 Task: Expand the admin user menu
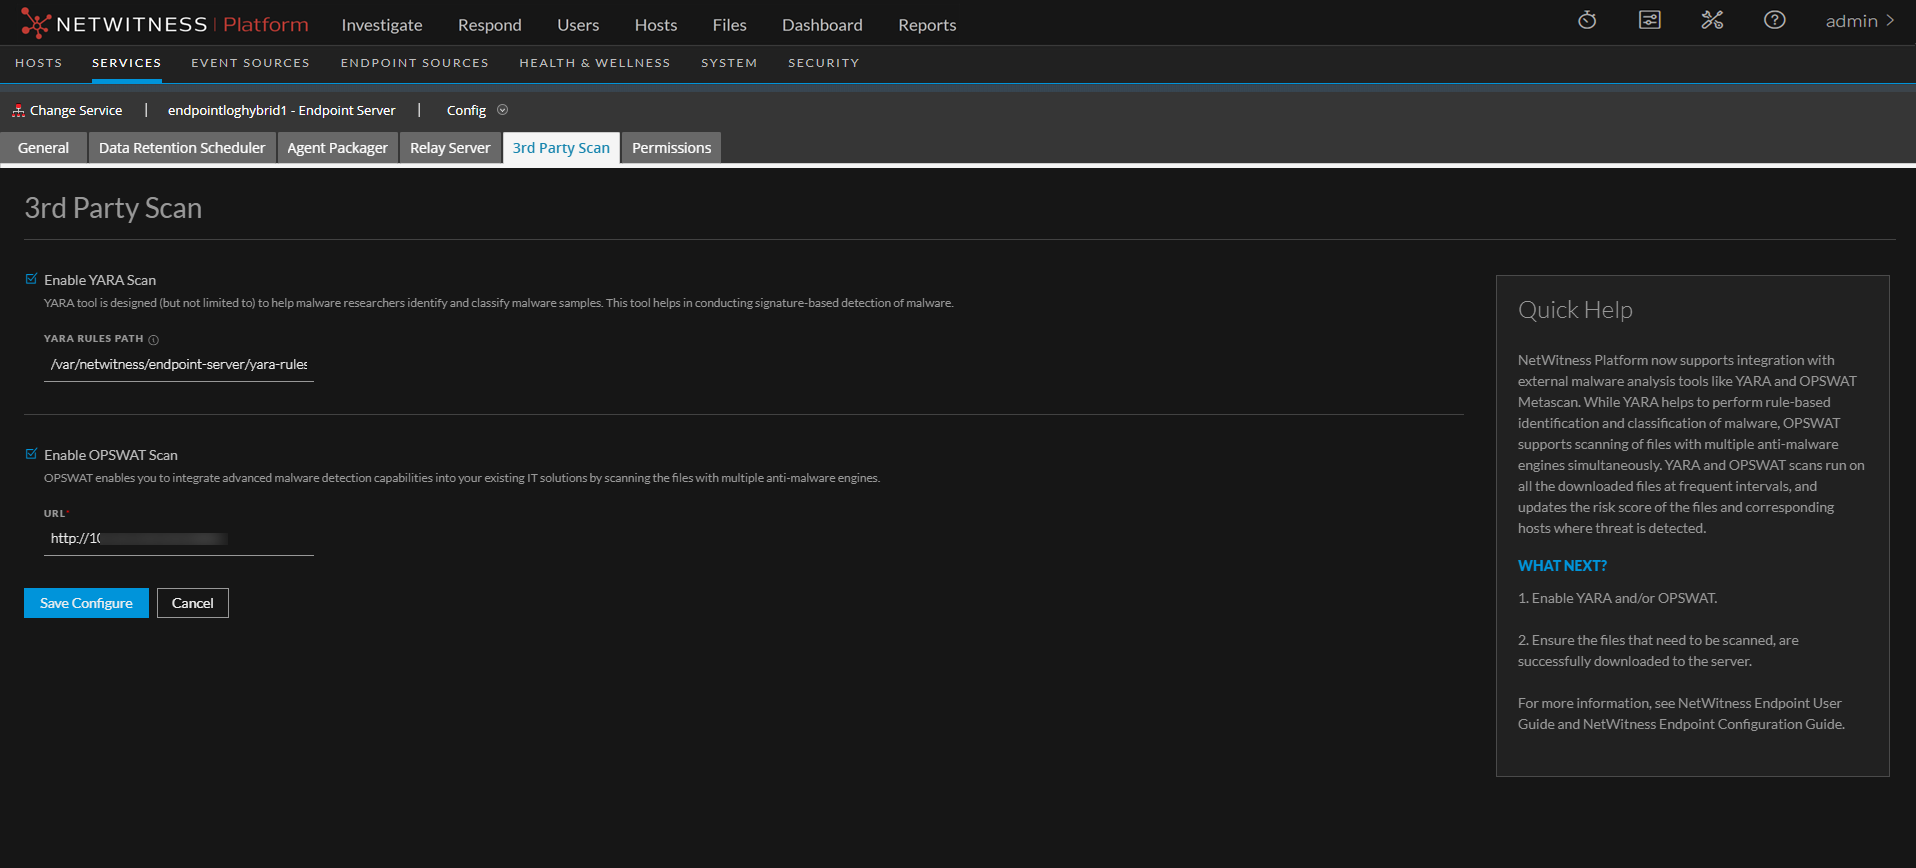(1859, 21)
